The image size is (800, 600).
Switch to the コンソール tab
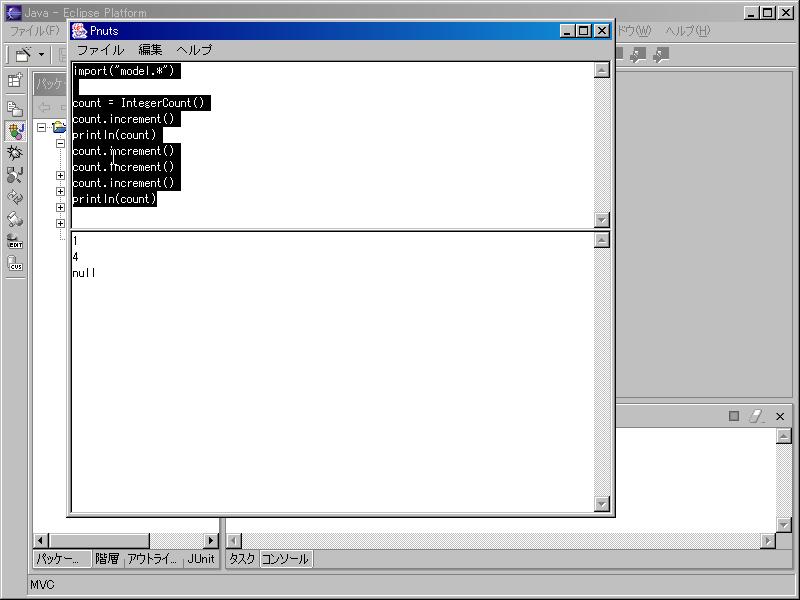coord(285,559)
